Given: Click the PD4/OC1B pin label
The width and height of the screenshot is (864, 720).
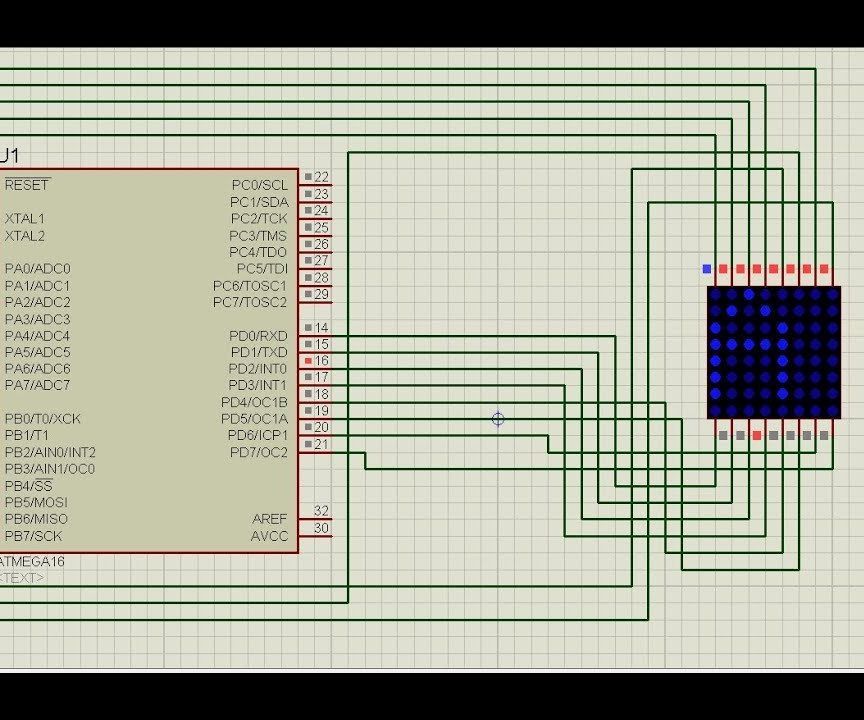Looking at the screenshot, I should 254,402.
